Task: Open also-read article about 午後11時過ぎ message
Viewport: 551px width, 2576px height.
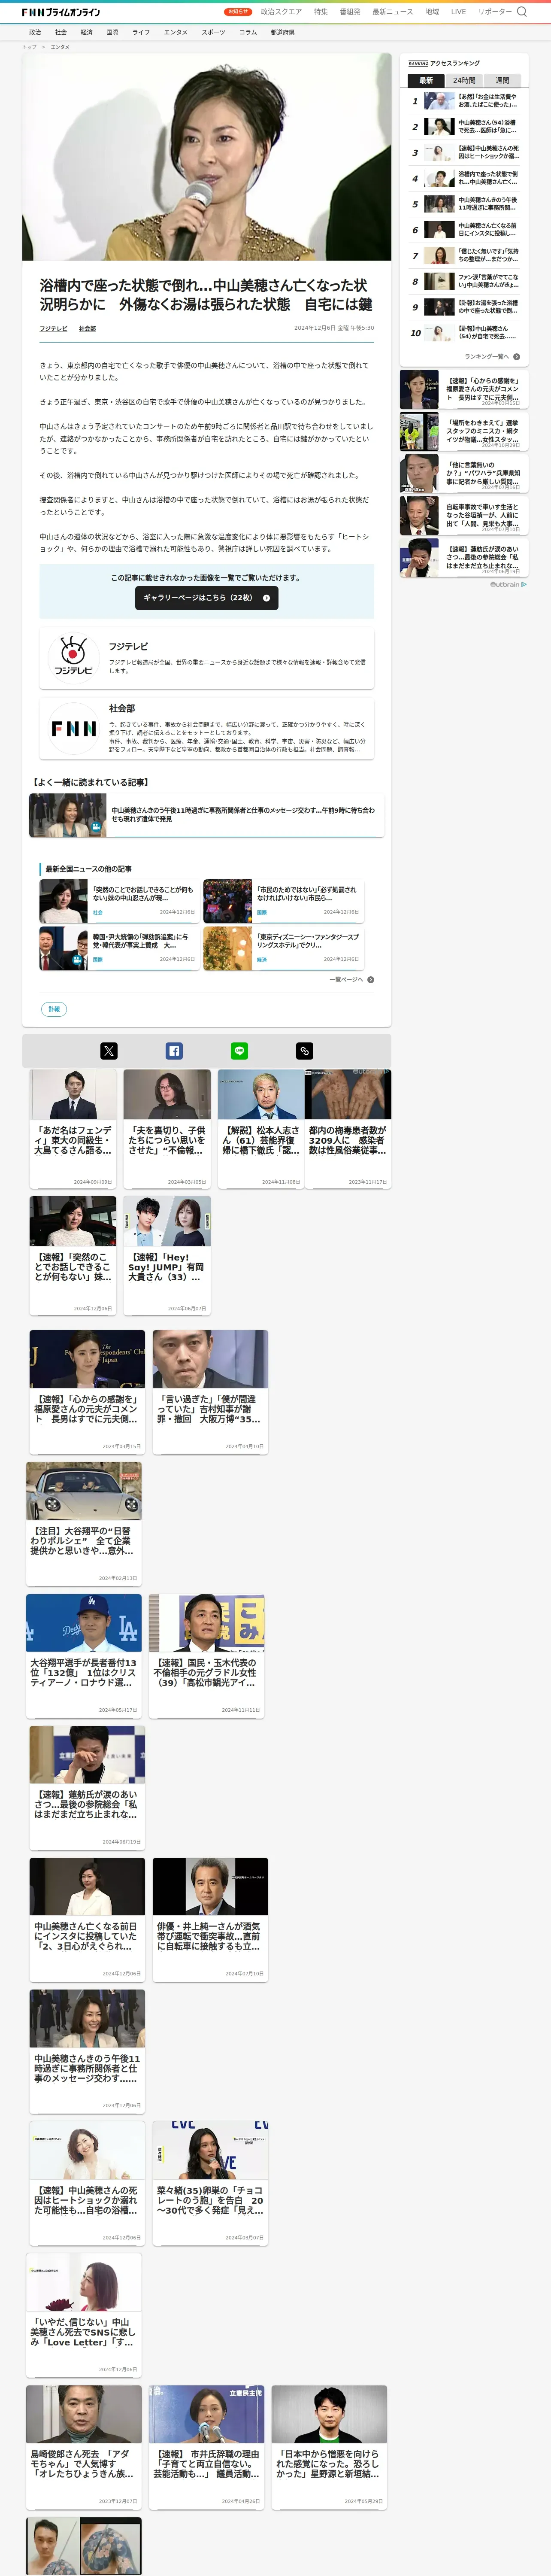Action: [206, 815]
